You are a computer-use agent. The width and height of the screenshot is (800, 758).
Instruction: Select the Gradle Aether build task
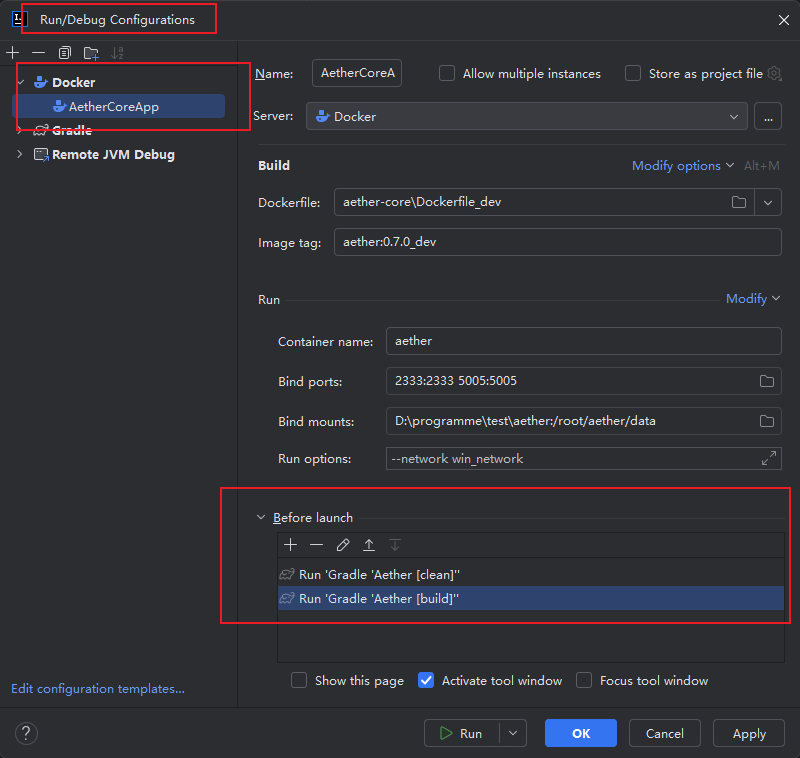click(x=531, y=598)
